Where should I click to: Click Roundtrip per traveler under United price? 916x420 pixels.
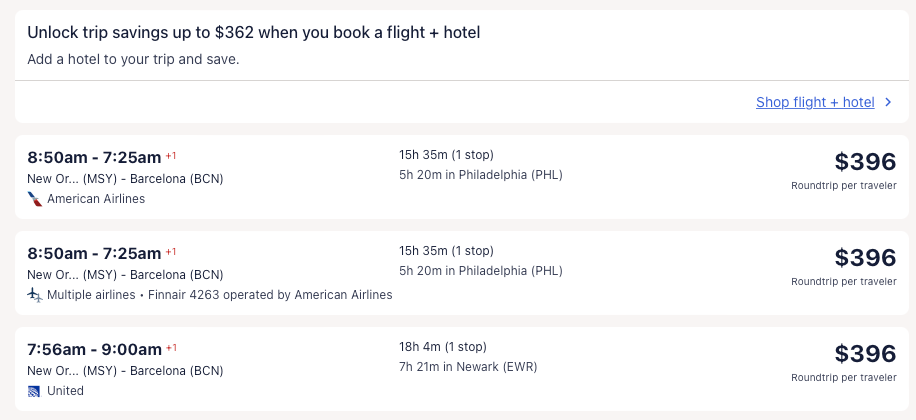tap(843, 378)
